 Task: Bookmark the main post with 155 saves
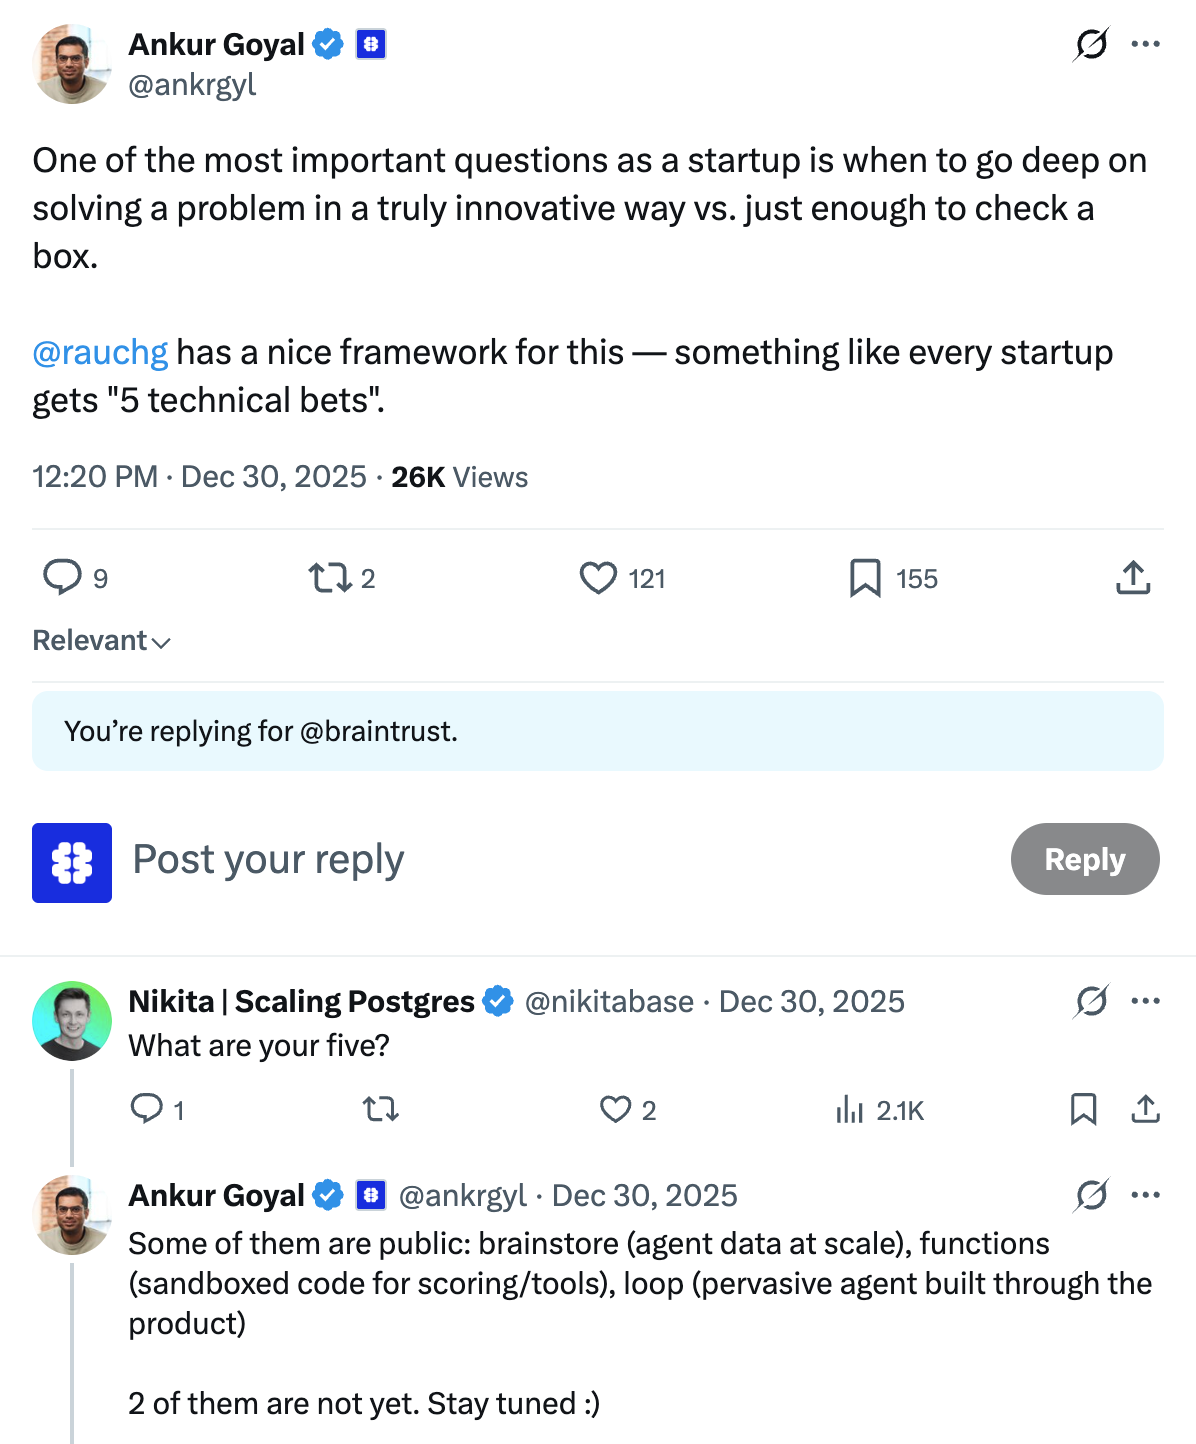[865, 578]
